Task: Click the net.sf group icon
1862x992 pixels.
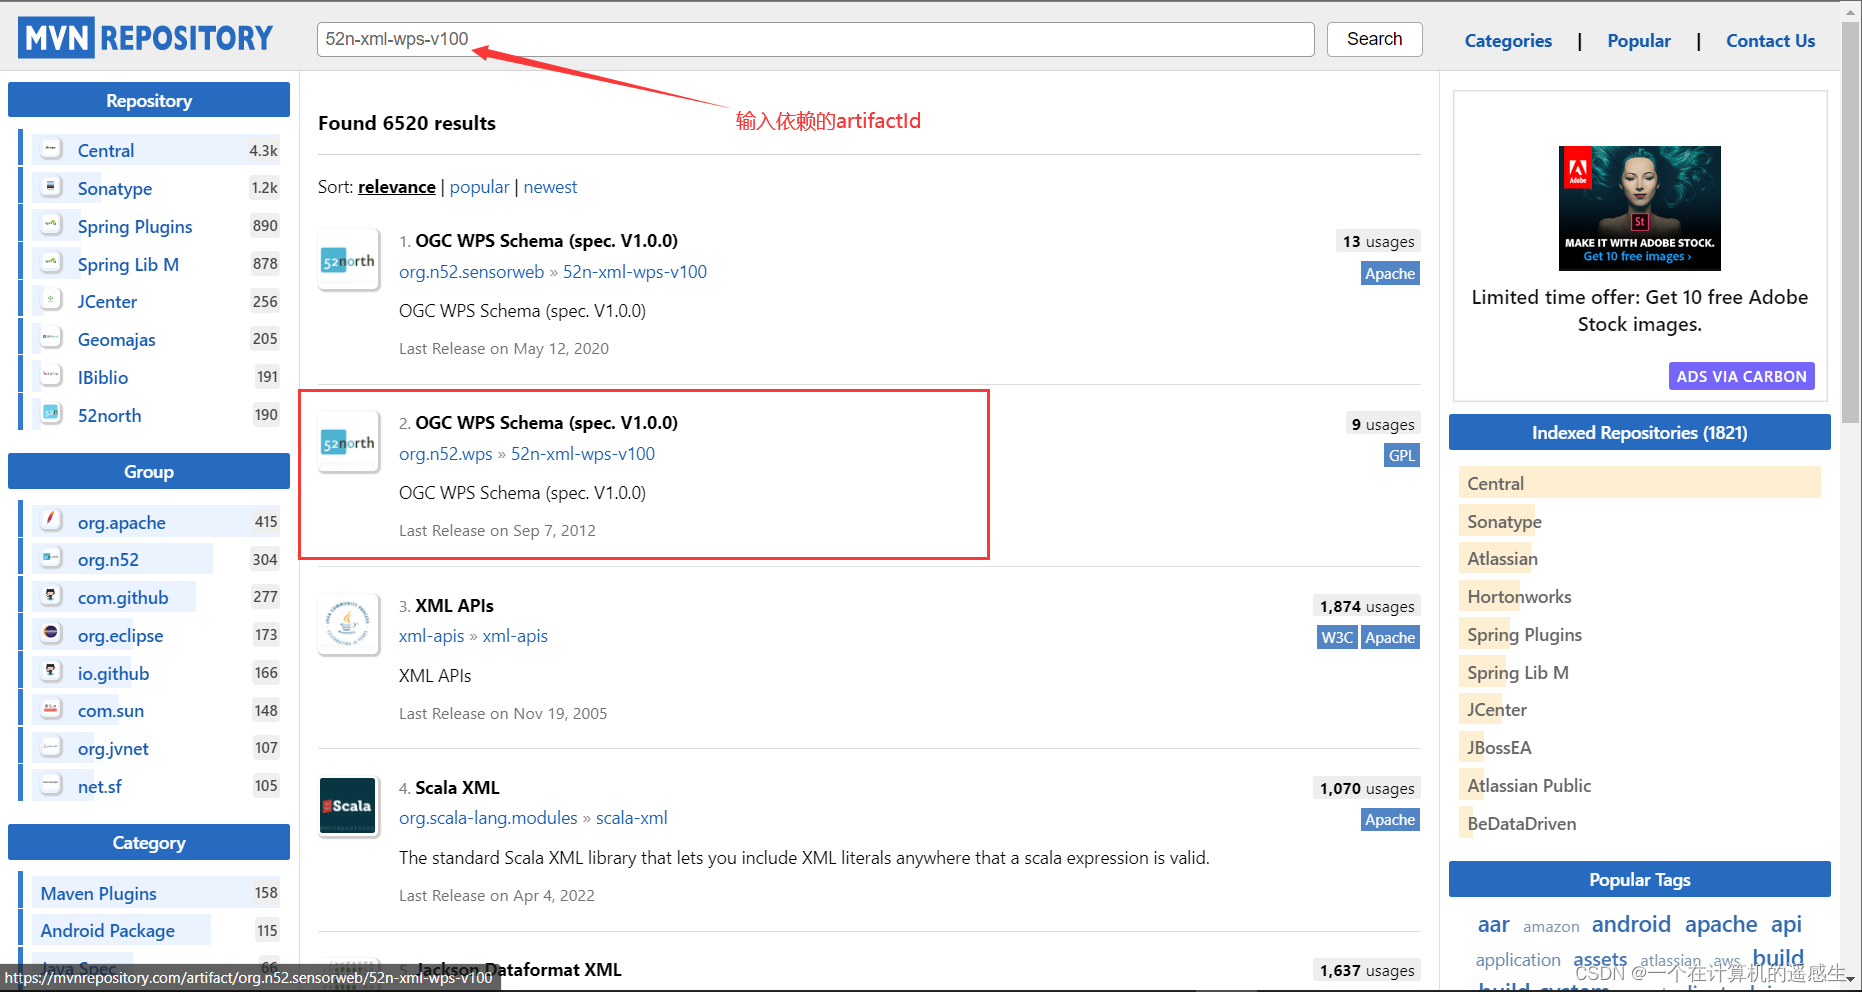Action: (x=51, y=785)
